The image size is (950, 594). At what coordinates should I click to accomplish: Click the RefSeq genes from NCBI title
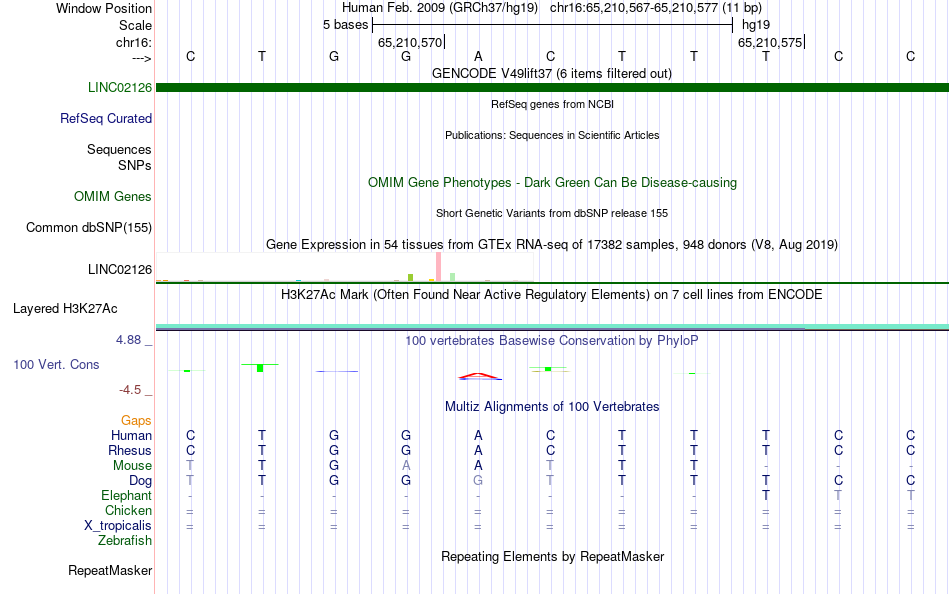(552, 104)
